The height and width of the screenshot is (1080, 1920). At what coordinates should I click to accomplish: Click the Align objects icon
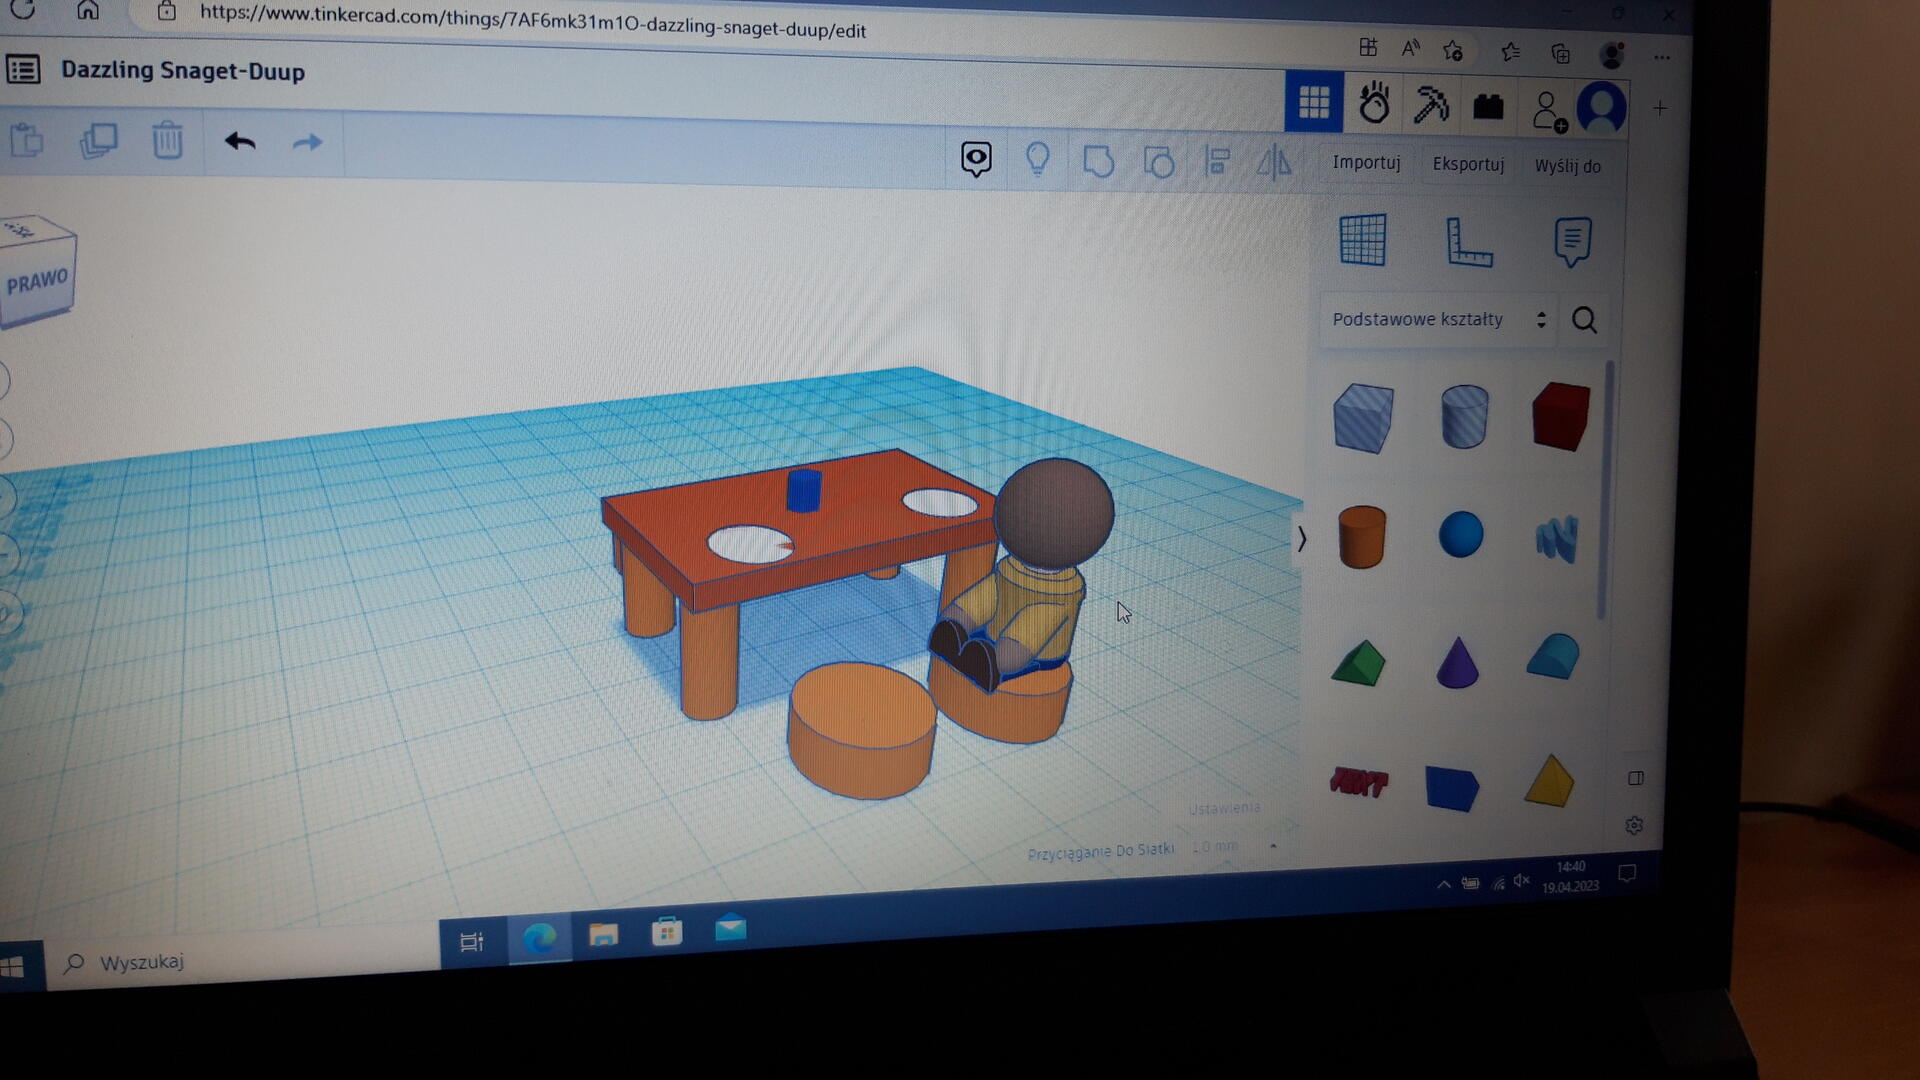(1217, 161)
